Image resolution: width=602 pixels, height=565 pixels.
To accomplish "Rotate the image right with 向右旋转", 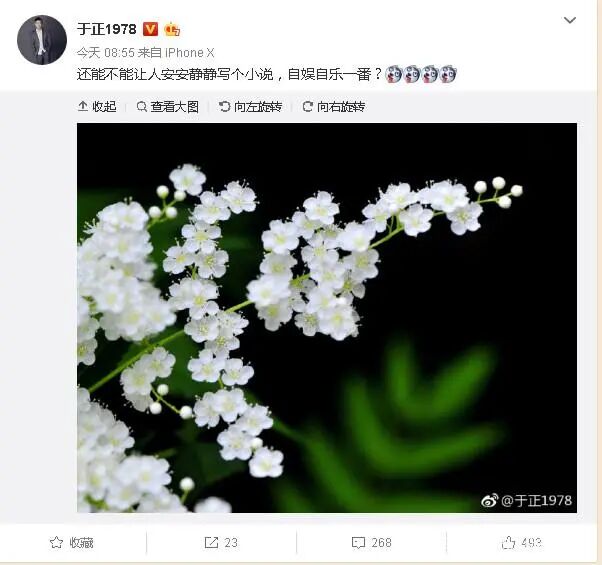I will pos(333,107).
